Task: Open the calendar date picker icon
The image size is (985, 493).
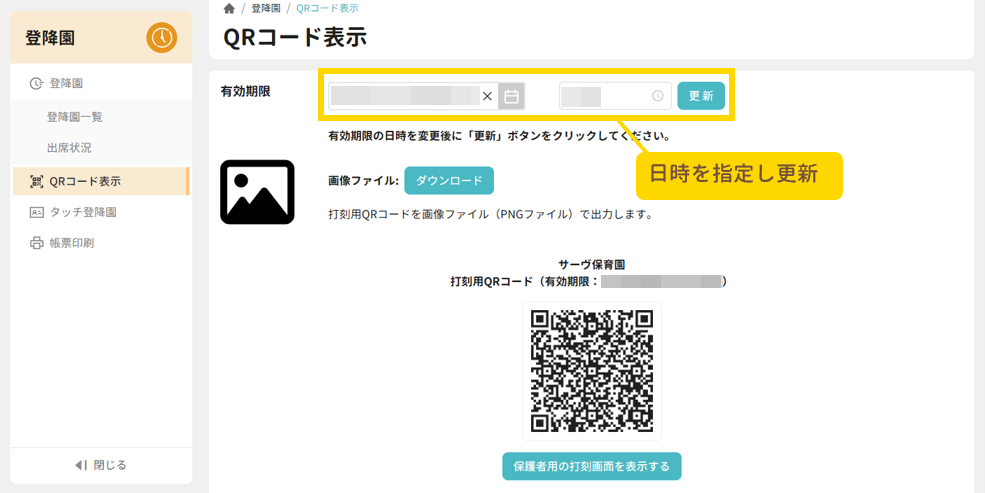Action: click(x=511, y=96)
